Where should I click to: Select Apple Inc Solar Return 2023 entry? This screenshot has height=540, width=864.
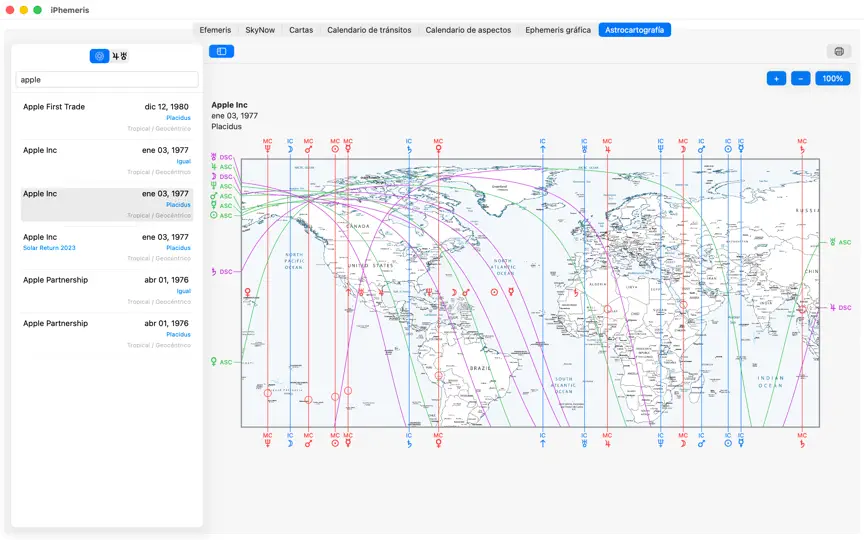point(107,247)
